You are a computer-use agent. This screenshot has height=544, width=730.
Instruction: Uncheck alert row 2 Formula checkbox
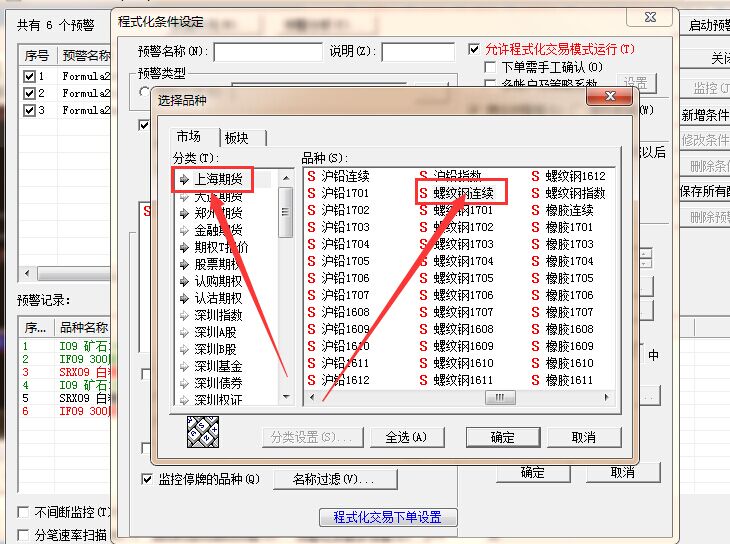point(29,93)
